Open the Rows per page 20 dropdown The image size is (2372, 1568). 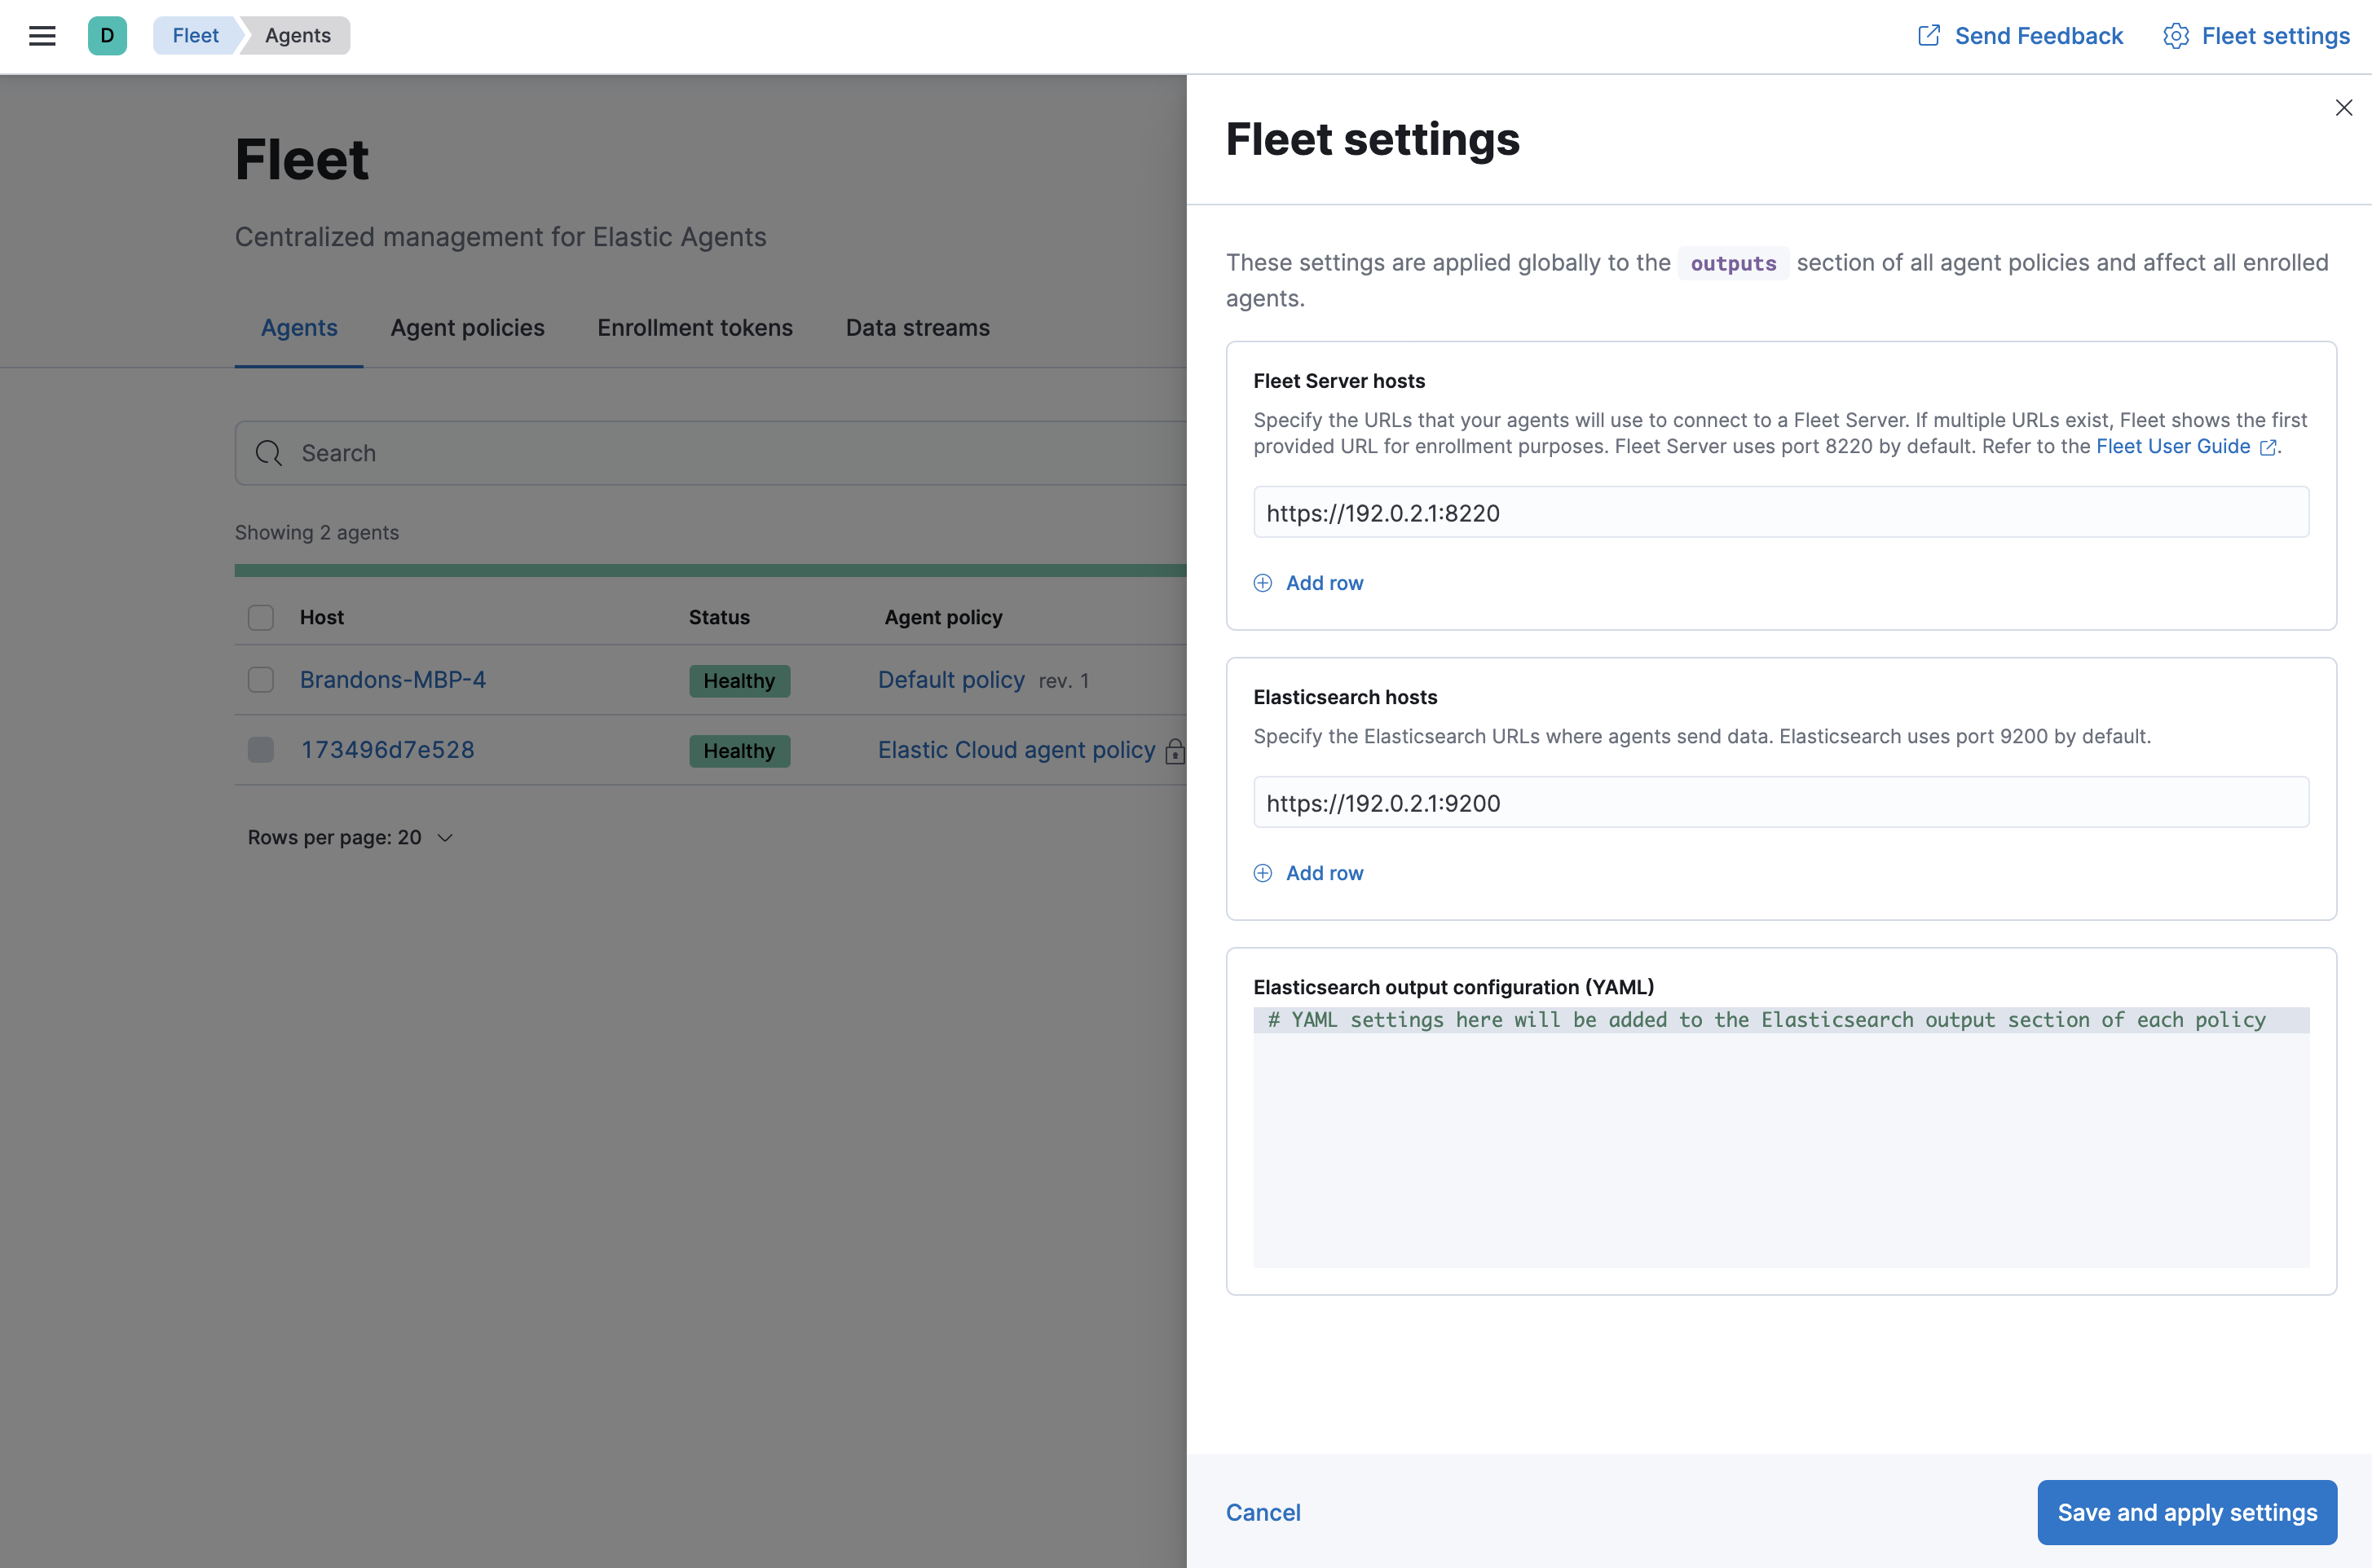[x=351, y=836]
